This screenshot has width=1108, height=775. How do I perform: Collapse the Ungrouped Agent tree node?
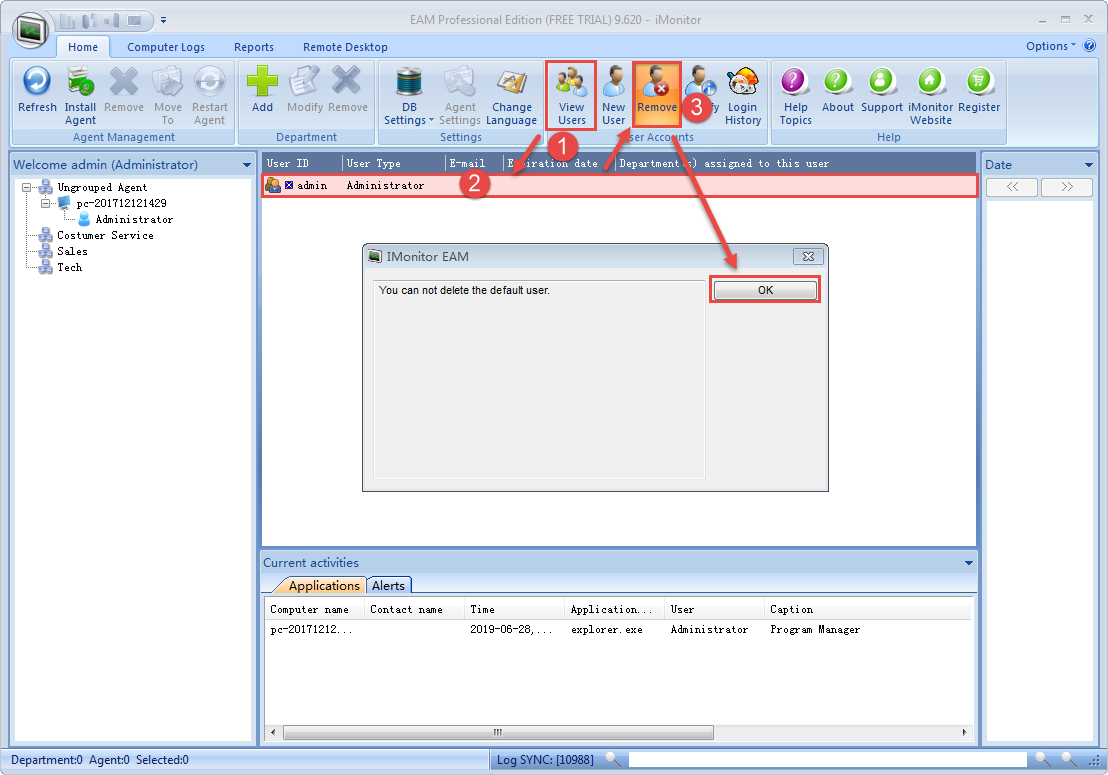coord(26,187)
